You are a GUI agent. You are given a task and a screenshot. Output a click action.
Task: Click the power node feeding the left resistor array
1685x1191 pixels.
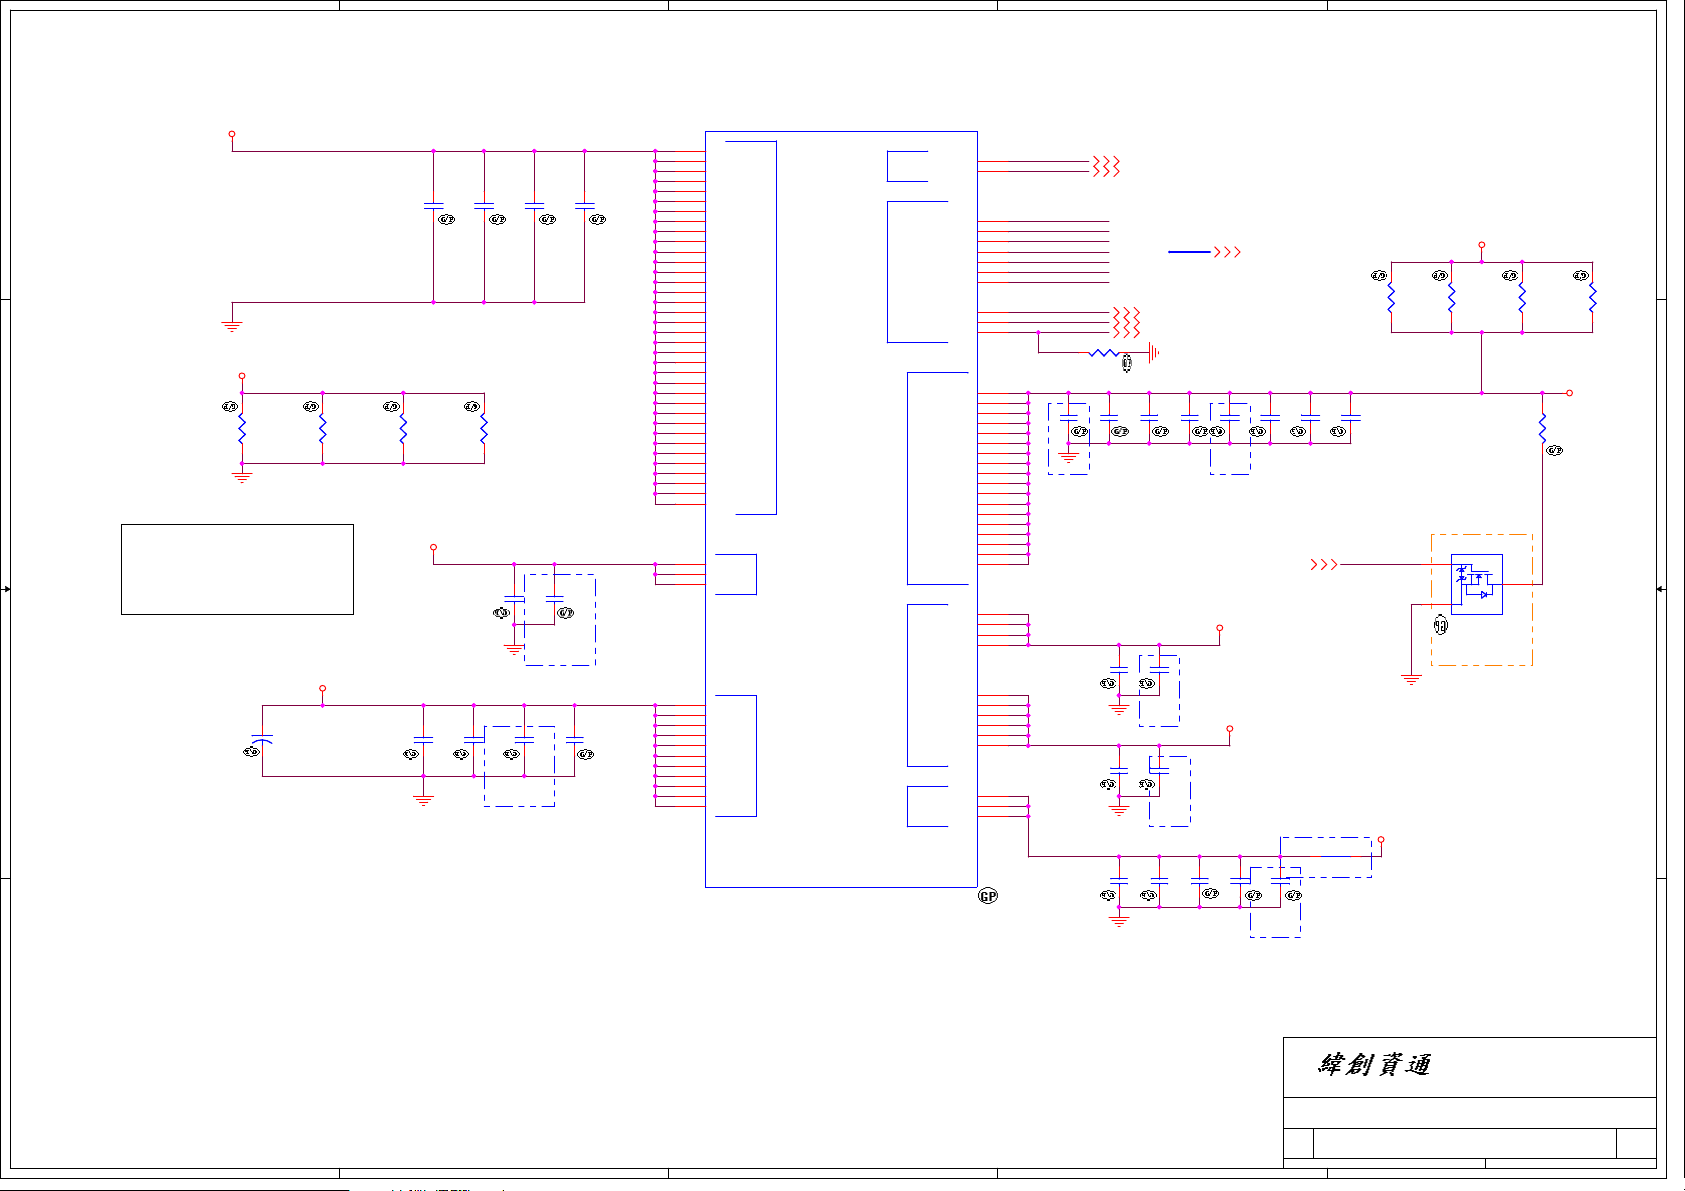[x=242, y=376]
